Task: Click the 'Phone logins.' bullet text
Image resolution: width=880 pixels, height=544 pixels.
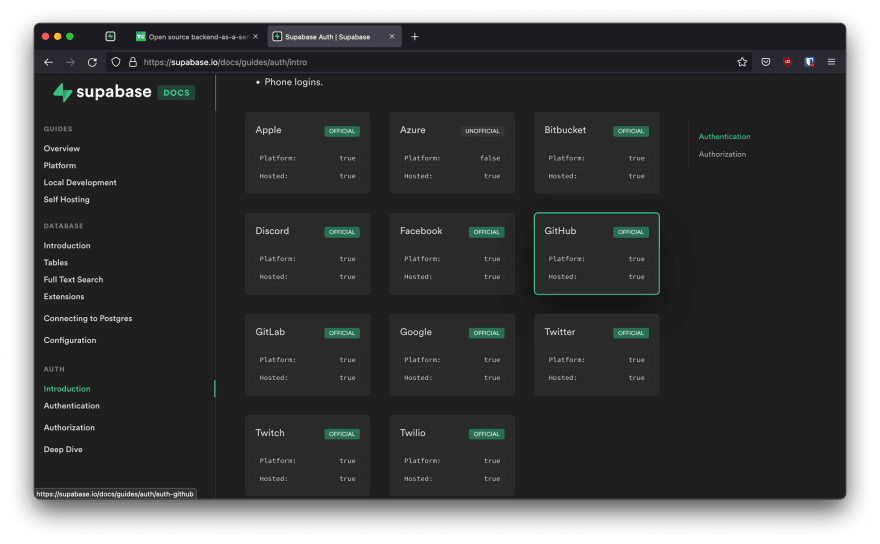Action: tap(294, 82)
